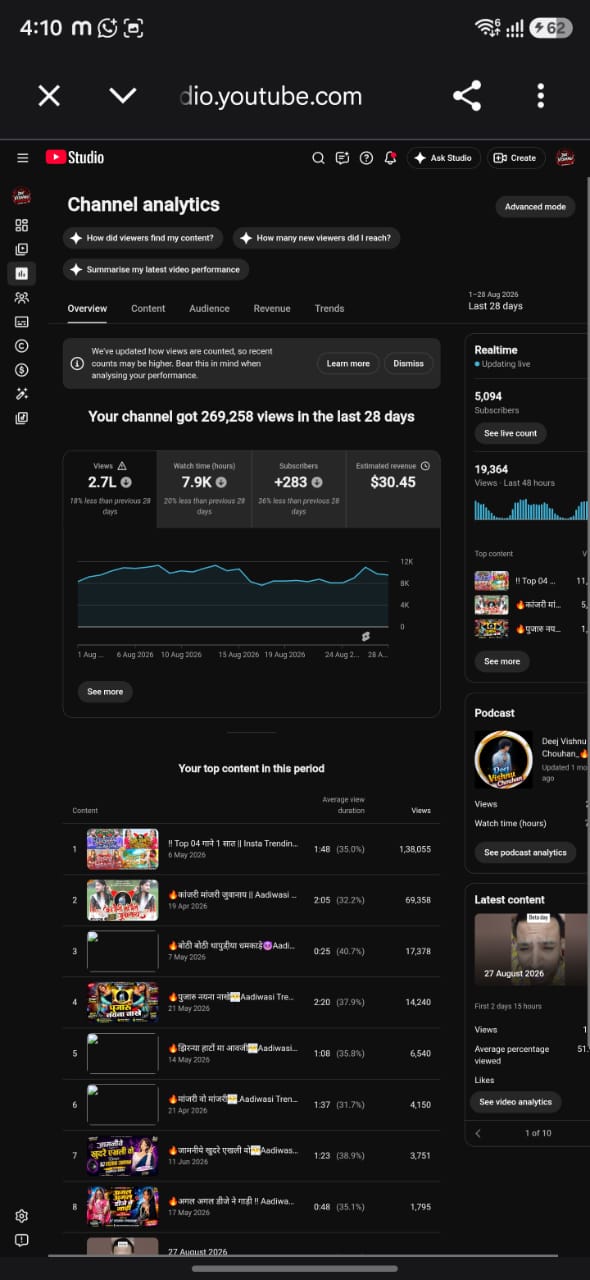The height and width of the screenshot is (1280, 590).
Task: Open the channel avatar in the sidebar
Action: pyautogui.click(x=21, y=196)
